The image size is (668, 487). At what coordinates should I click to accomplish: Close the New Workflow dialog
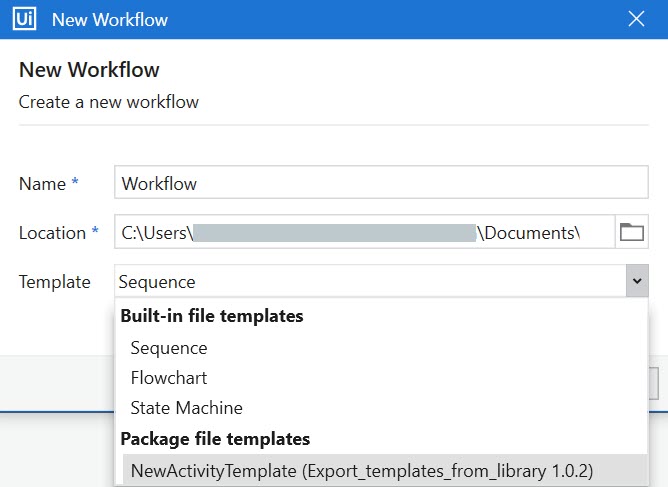(x=636, y=19)
